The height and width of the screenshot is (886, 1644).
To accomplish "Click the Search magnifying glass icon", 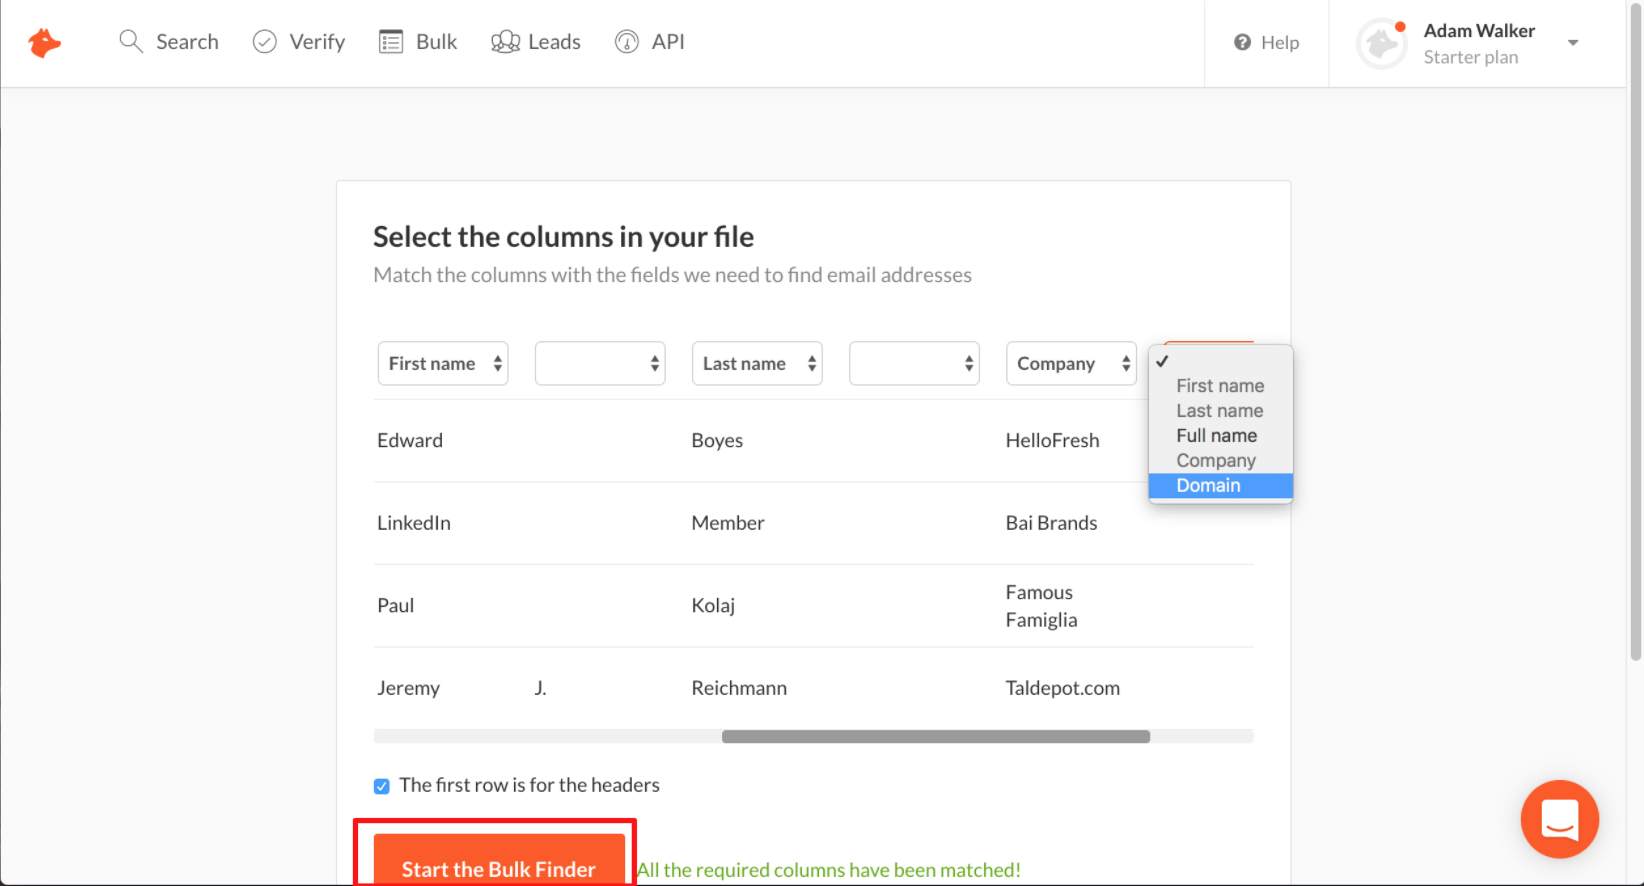I will point(131,41).
